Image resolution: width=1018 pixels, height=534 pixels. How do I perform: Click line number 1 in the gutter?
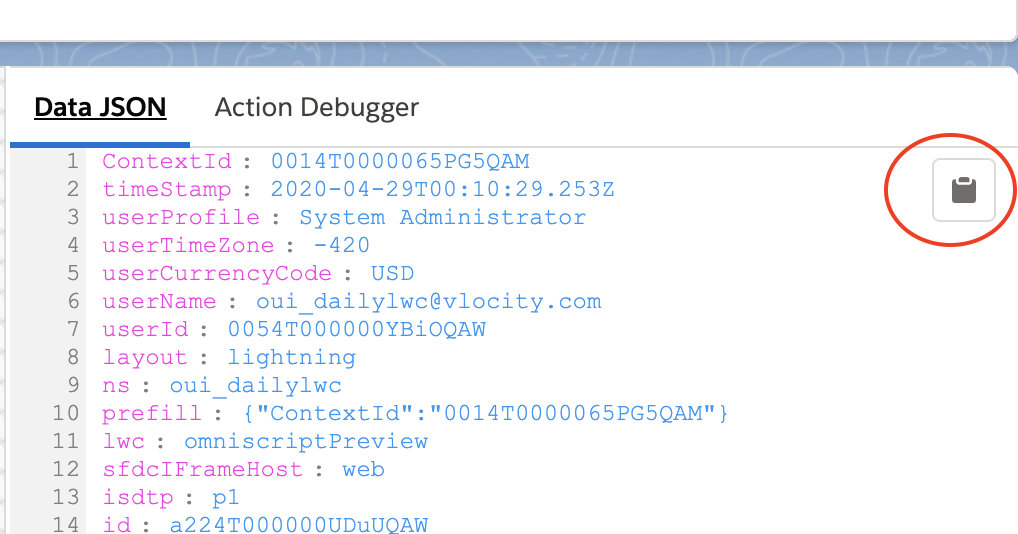tap(73, 161)
